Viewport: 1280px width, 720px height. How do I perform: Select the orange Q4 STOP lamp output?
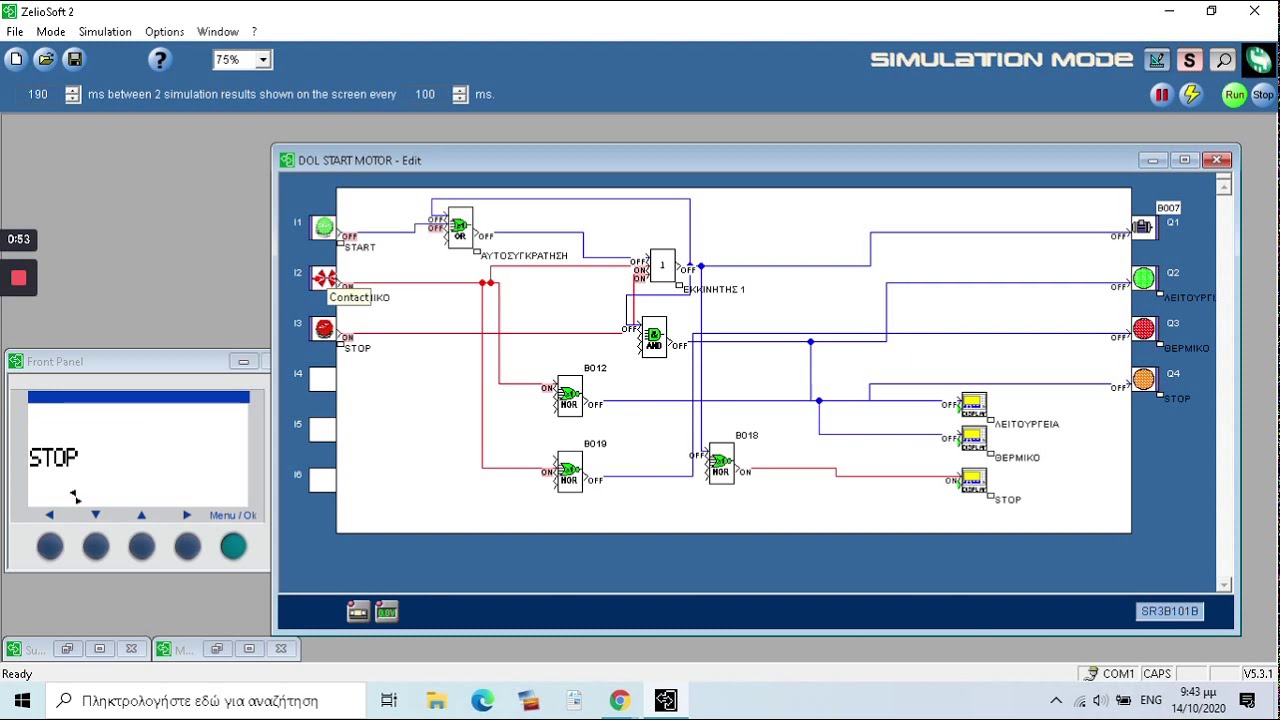[1143, 379]
